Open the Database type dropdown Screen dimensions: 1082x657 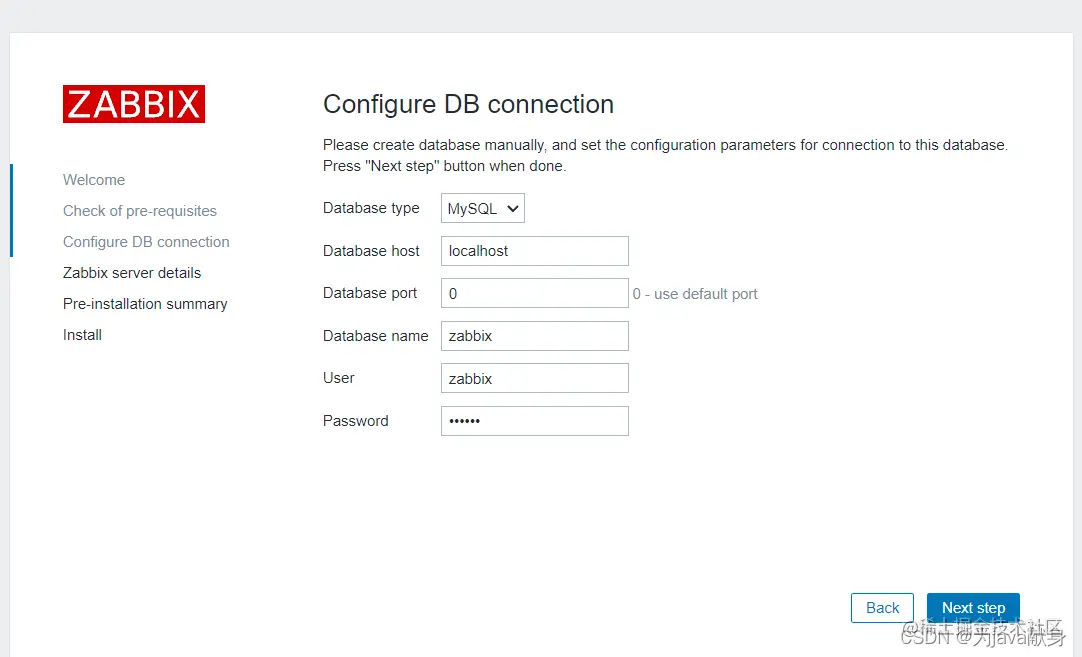coord(482,208)
